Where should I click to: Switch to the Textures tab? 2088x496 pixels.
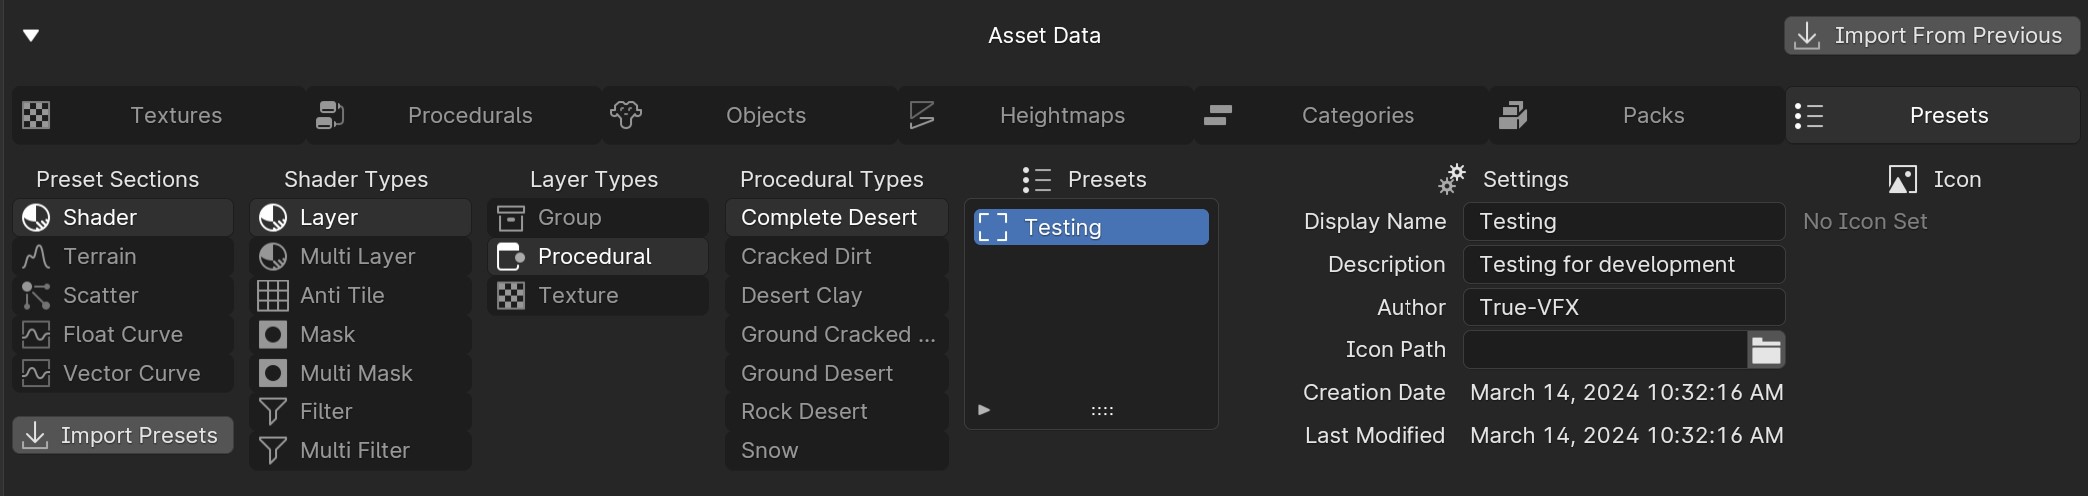click(158, 116)
